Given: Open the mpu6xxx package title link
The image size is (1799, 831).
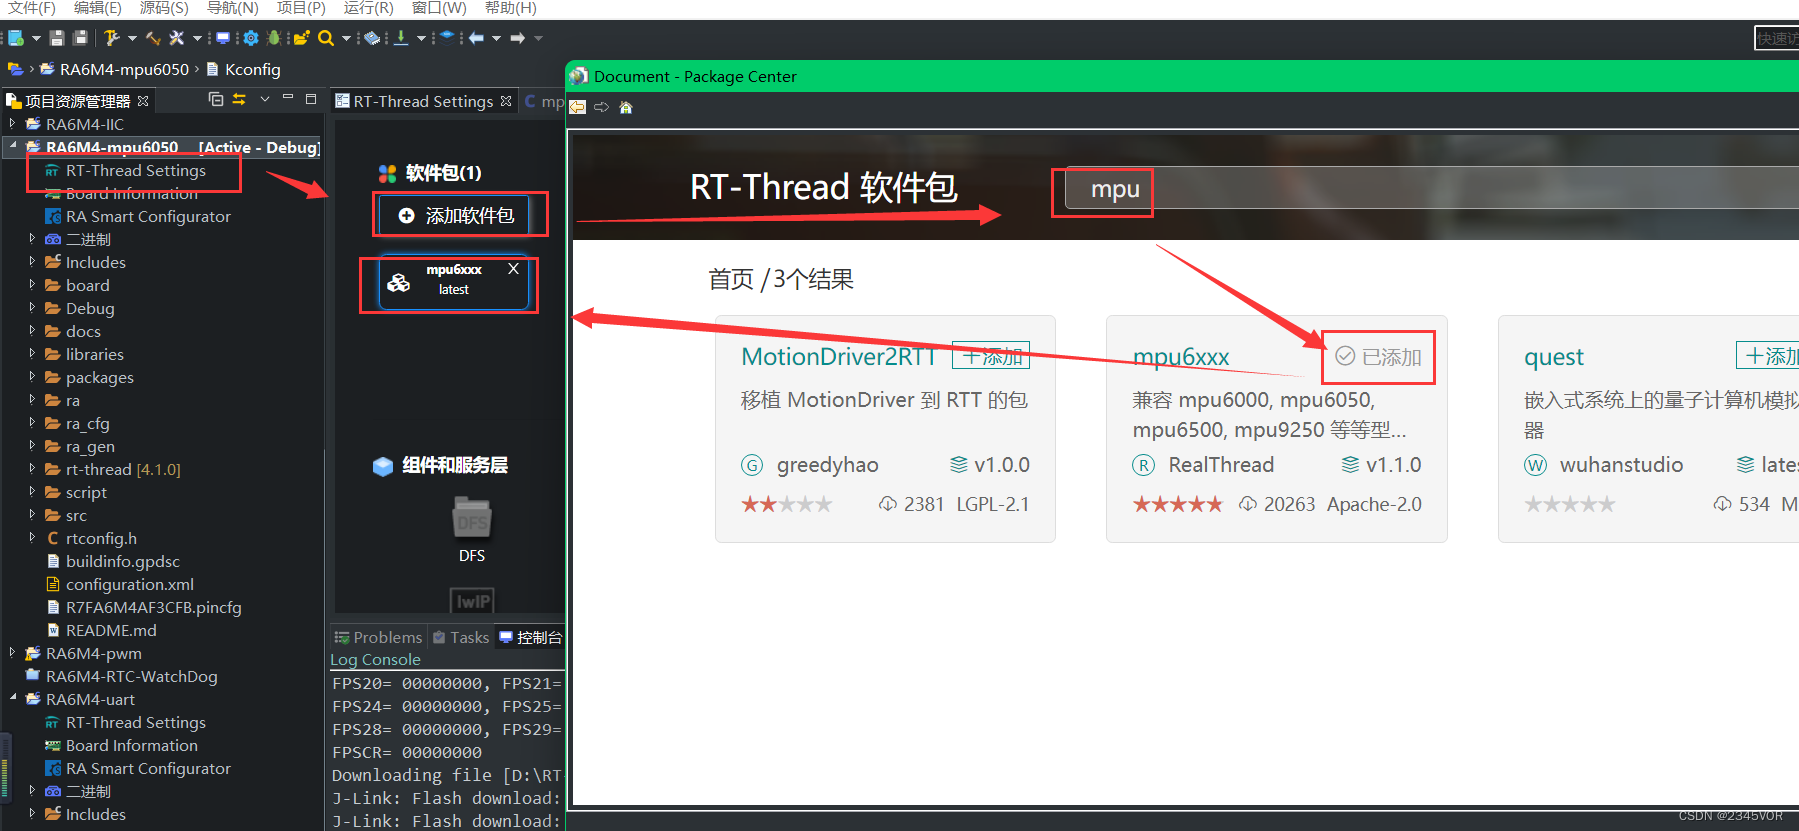Looking at the screenshot, I should pos(1181,357).
